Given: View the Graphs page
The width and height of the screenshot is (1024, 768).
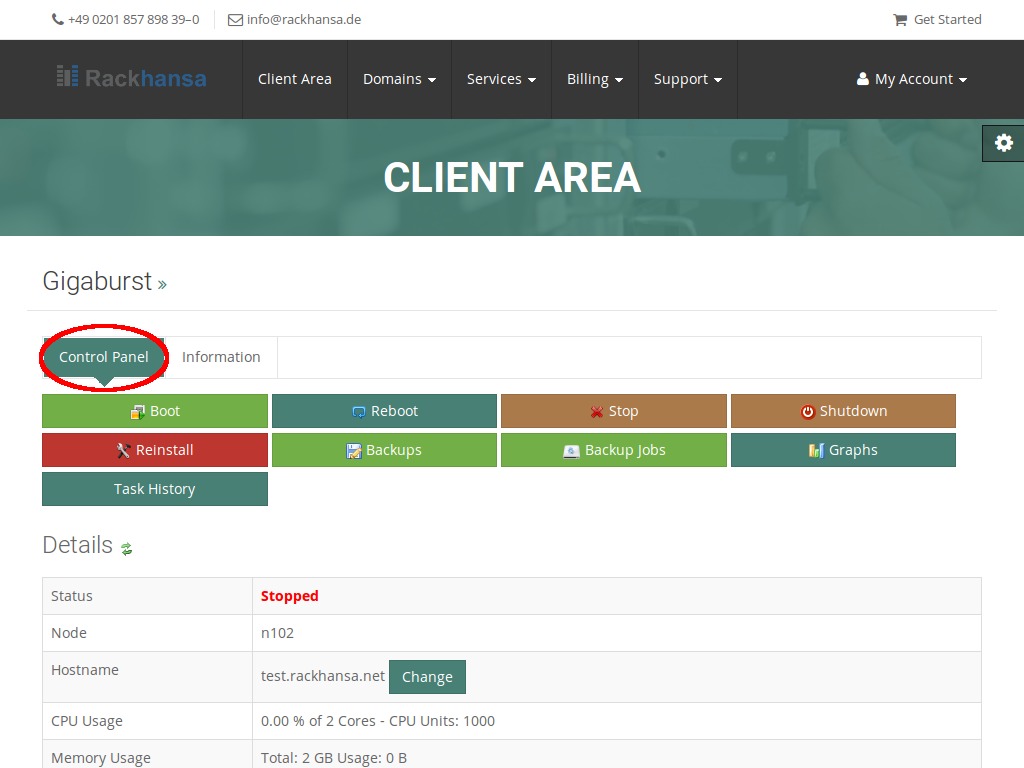Looking at the screenshot, I should (843, 450).
